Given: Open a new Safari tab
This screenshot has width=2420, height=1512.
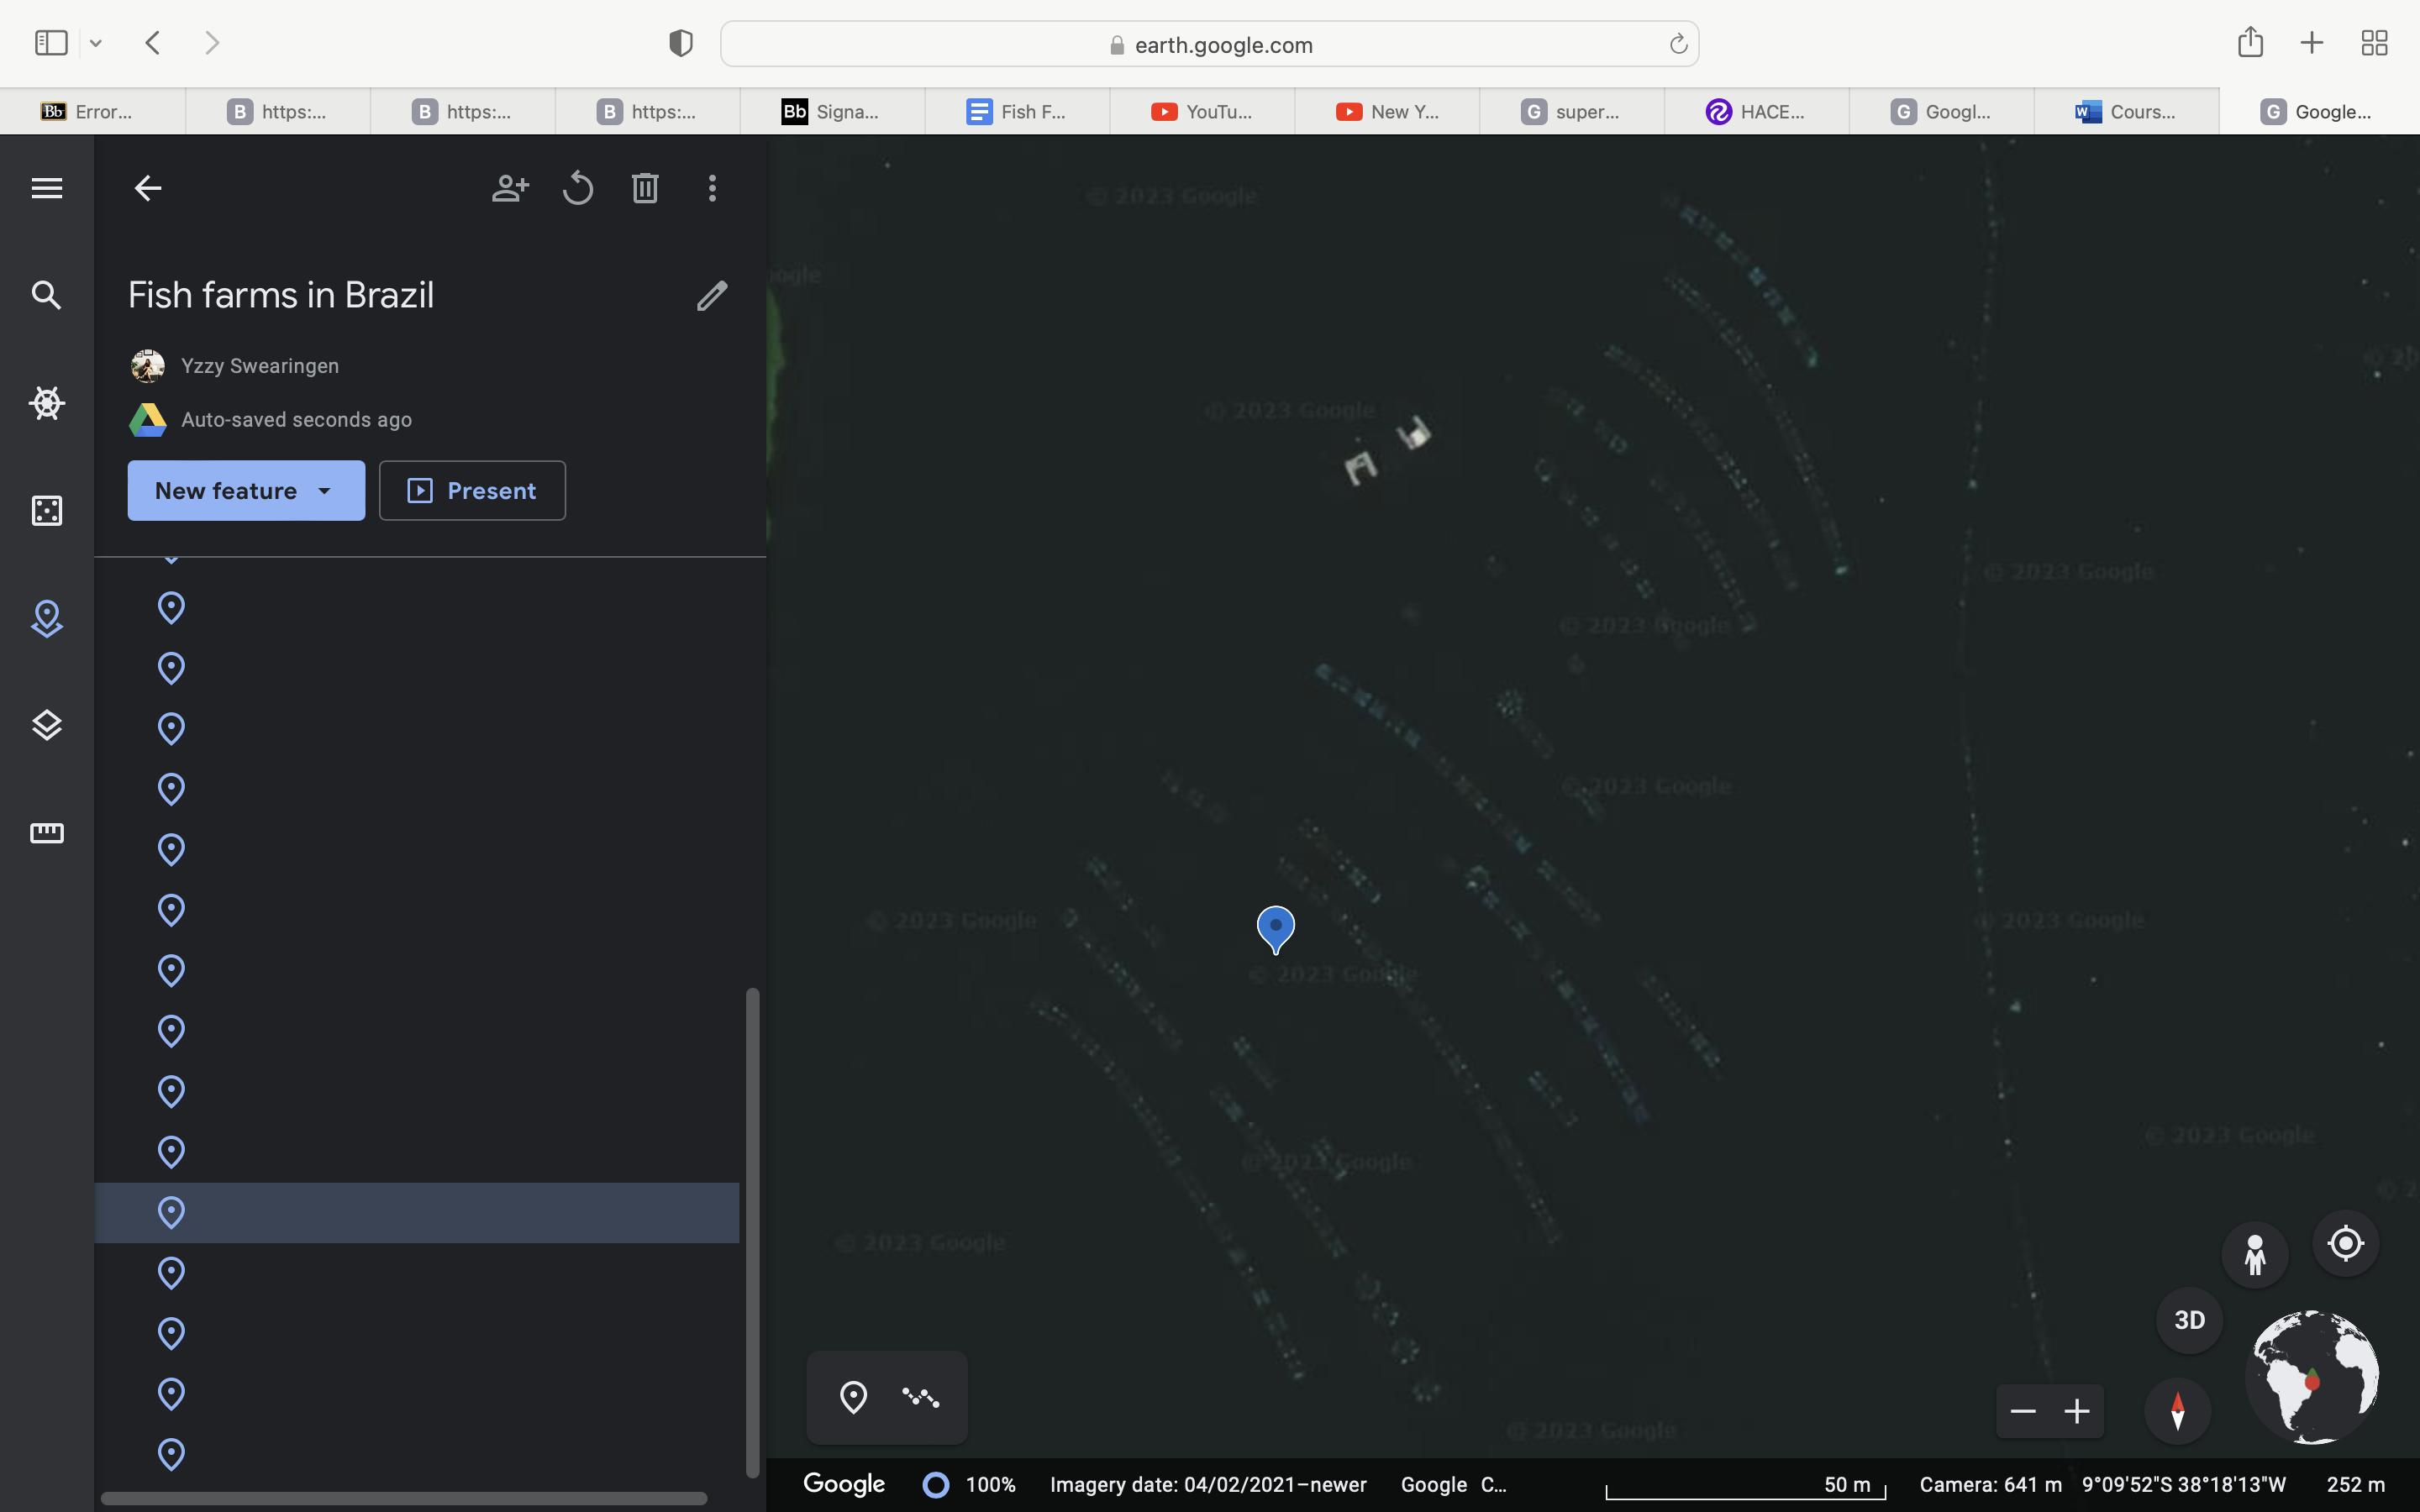Looking at the screenshot, I should point(2312,43).
